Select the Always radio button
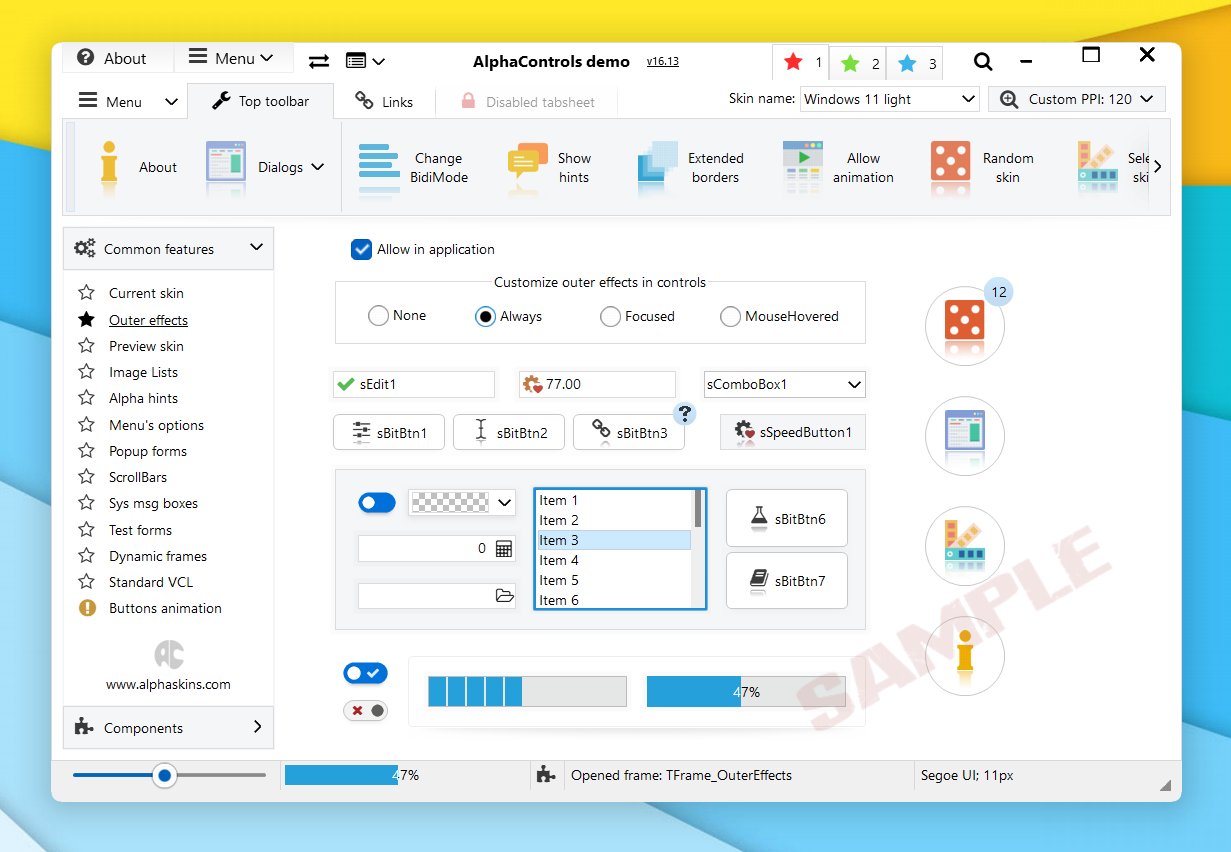This screenshot has height=852, width=1231. [485, 317]
